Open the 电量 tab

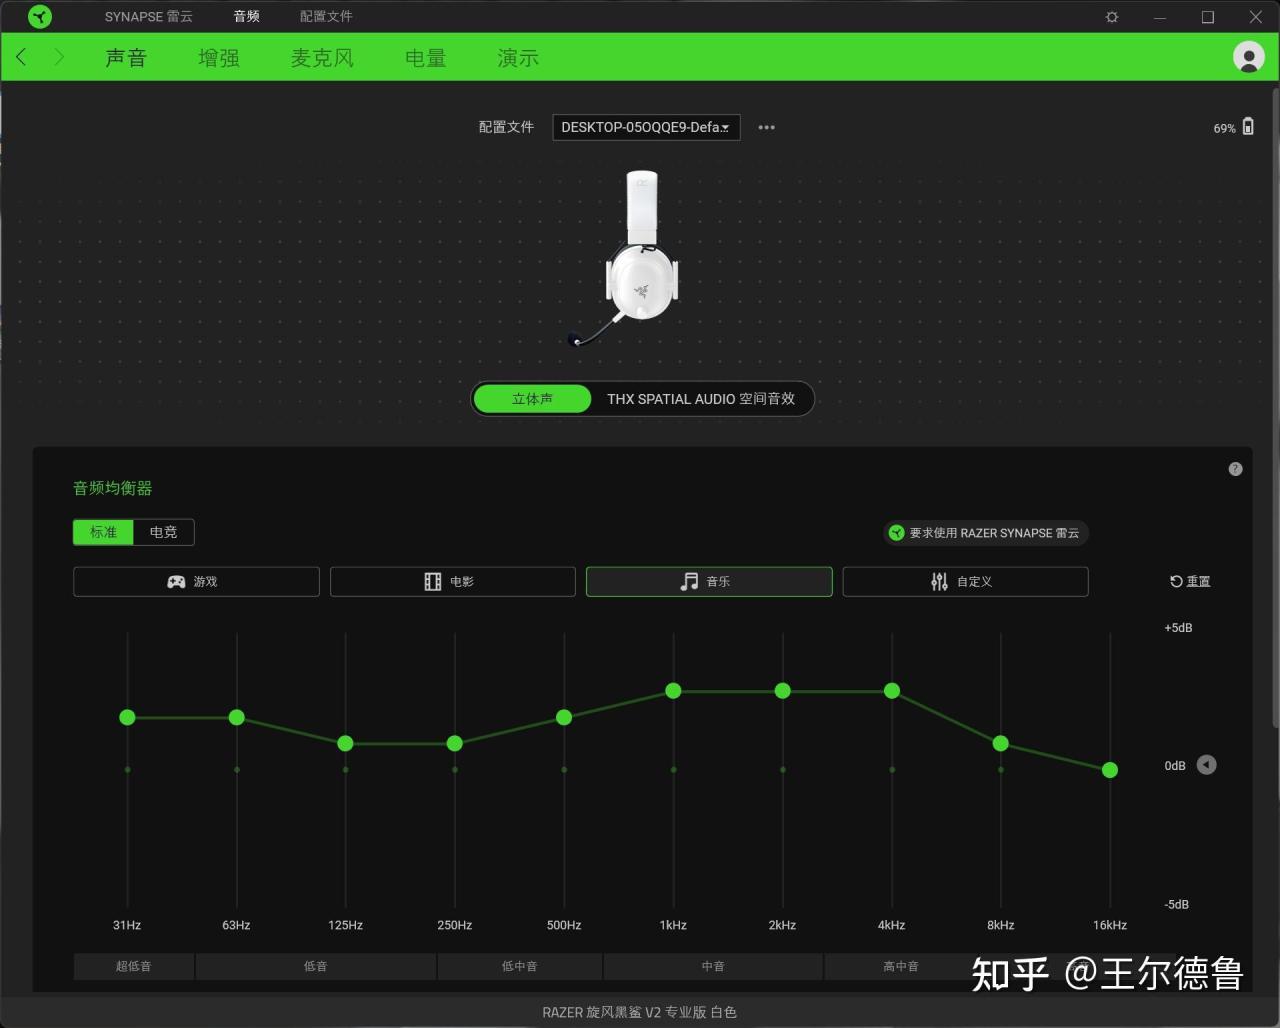(x=425, y=58)
